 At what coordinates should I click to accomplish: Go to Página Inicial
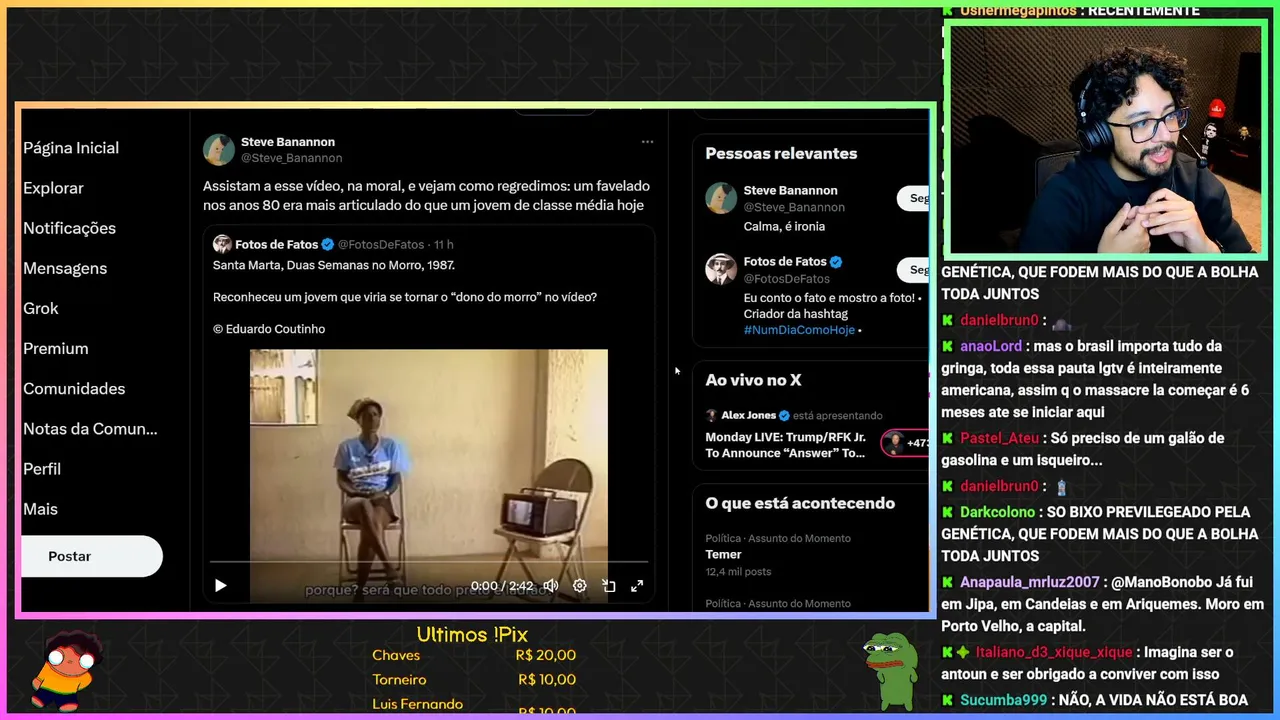pos(71,148)
